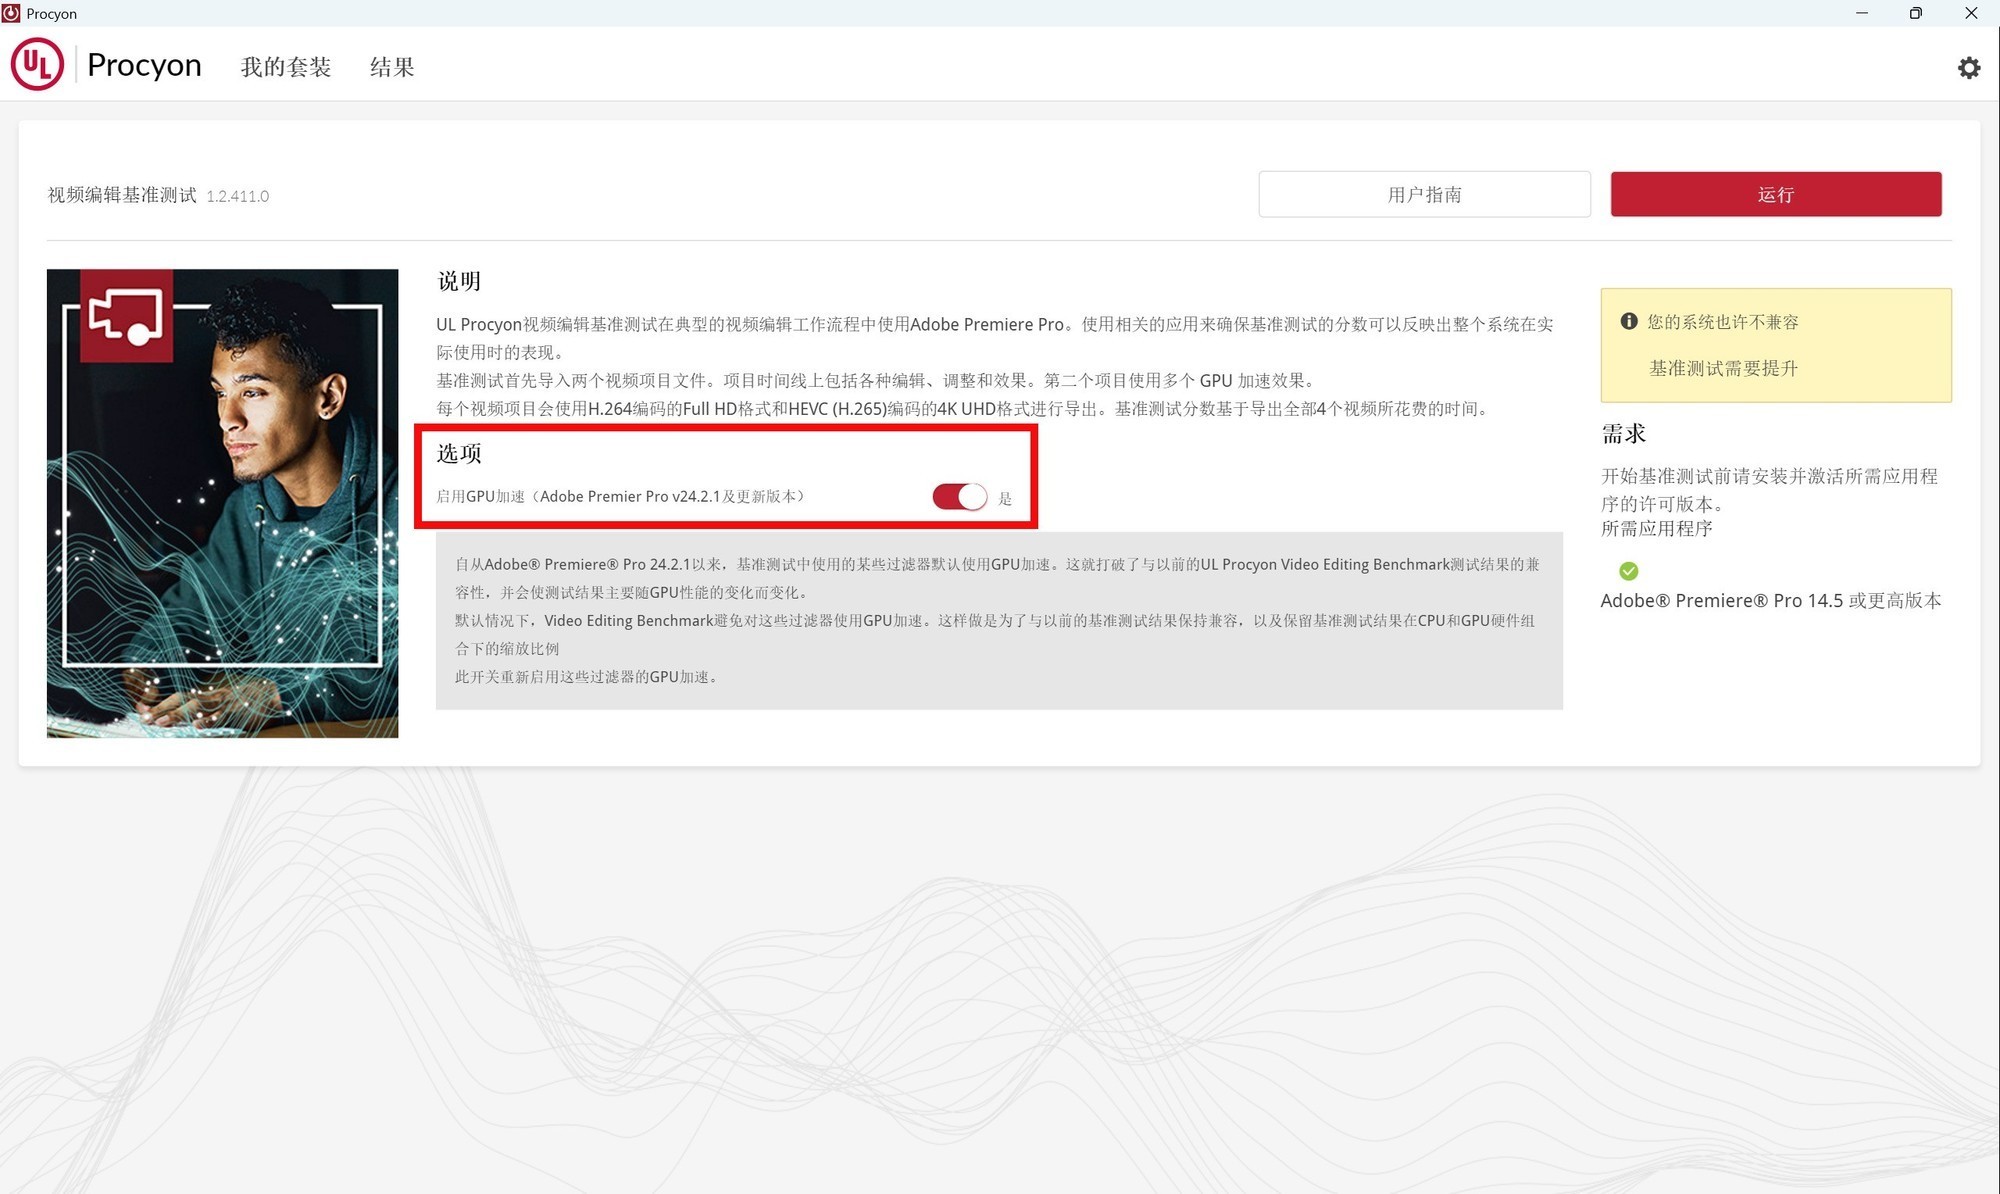Click the Adobe Premiere Pro 14.5 requirement link
This screenshot has height=1194, width=2000.
pos(1771,600)
